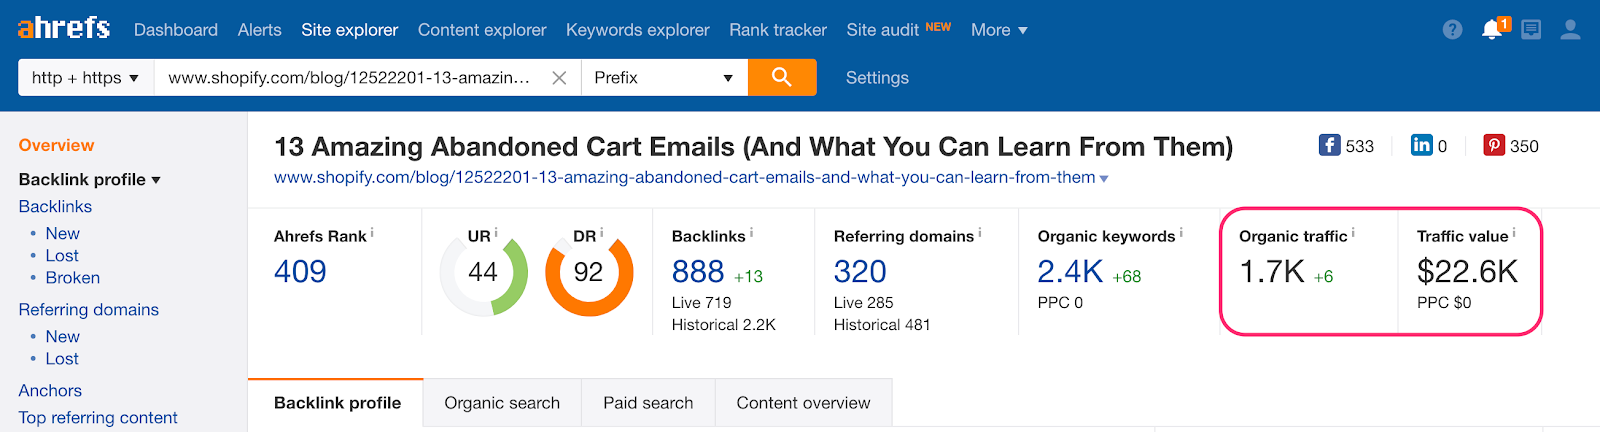The height and width of the screenshot is (432, 1600).
Task: Click the Backlinks info icon
Action: pos(751,233)
